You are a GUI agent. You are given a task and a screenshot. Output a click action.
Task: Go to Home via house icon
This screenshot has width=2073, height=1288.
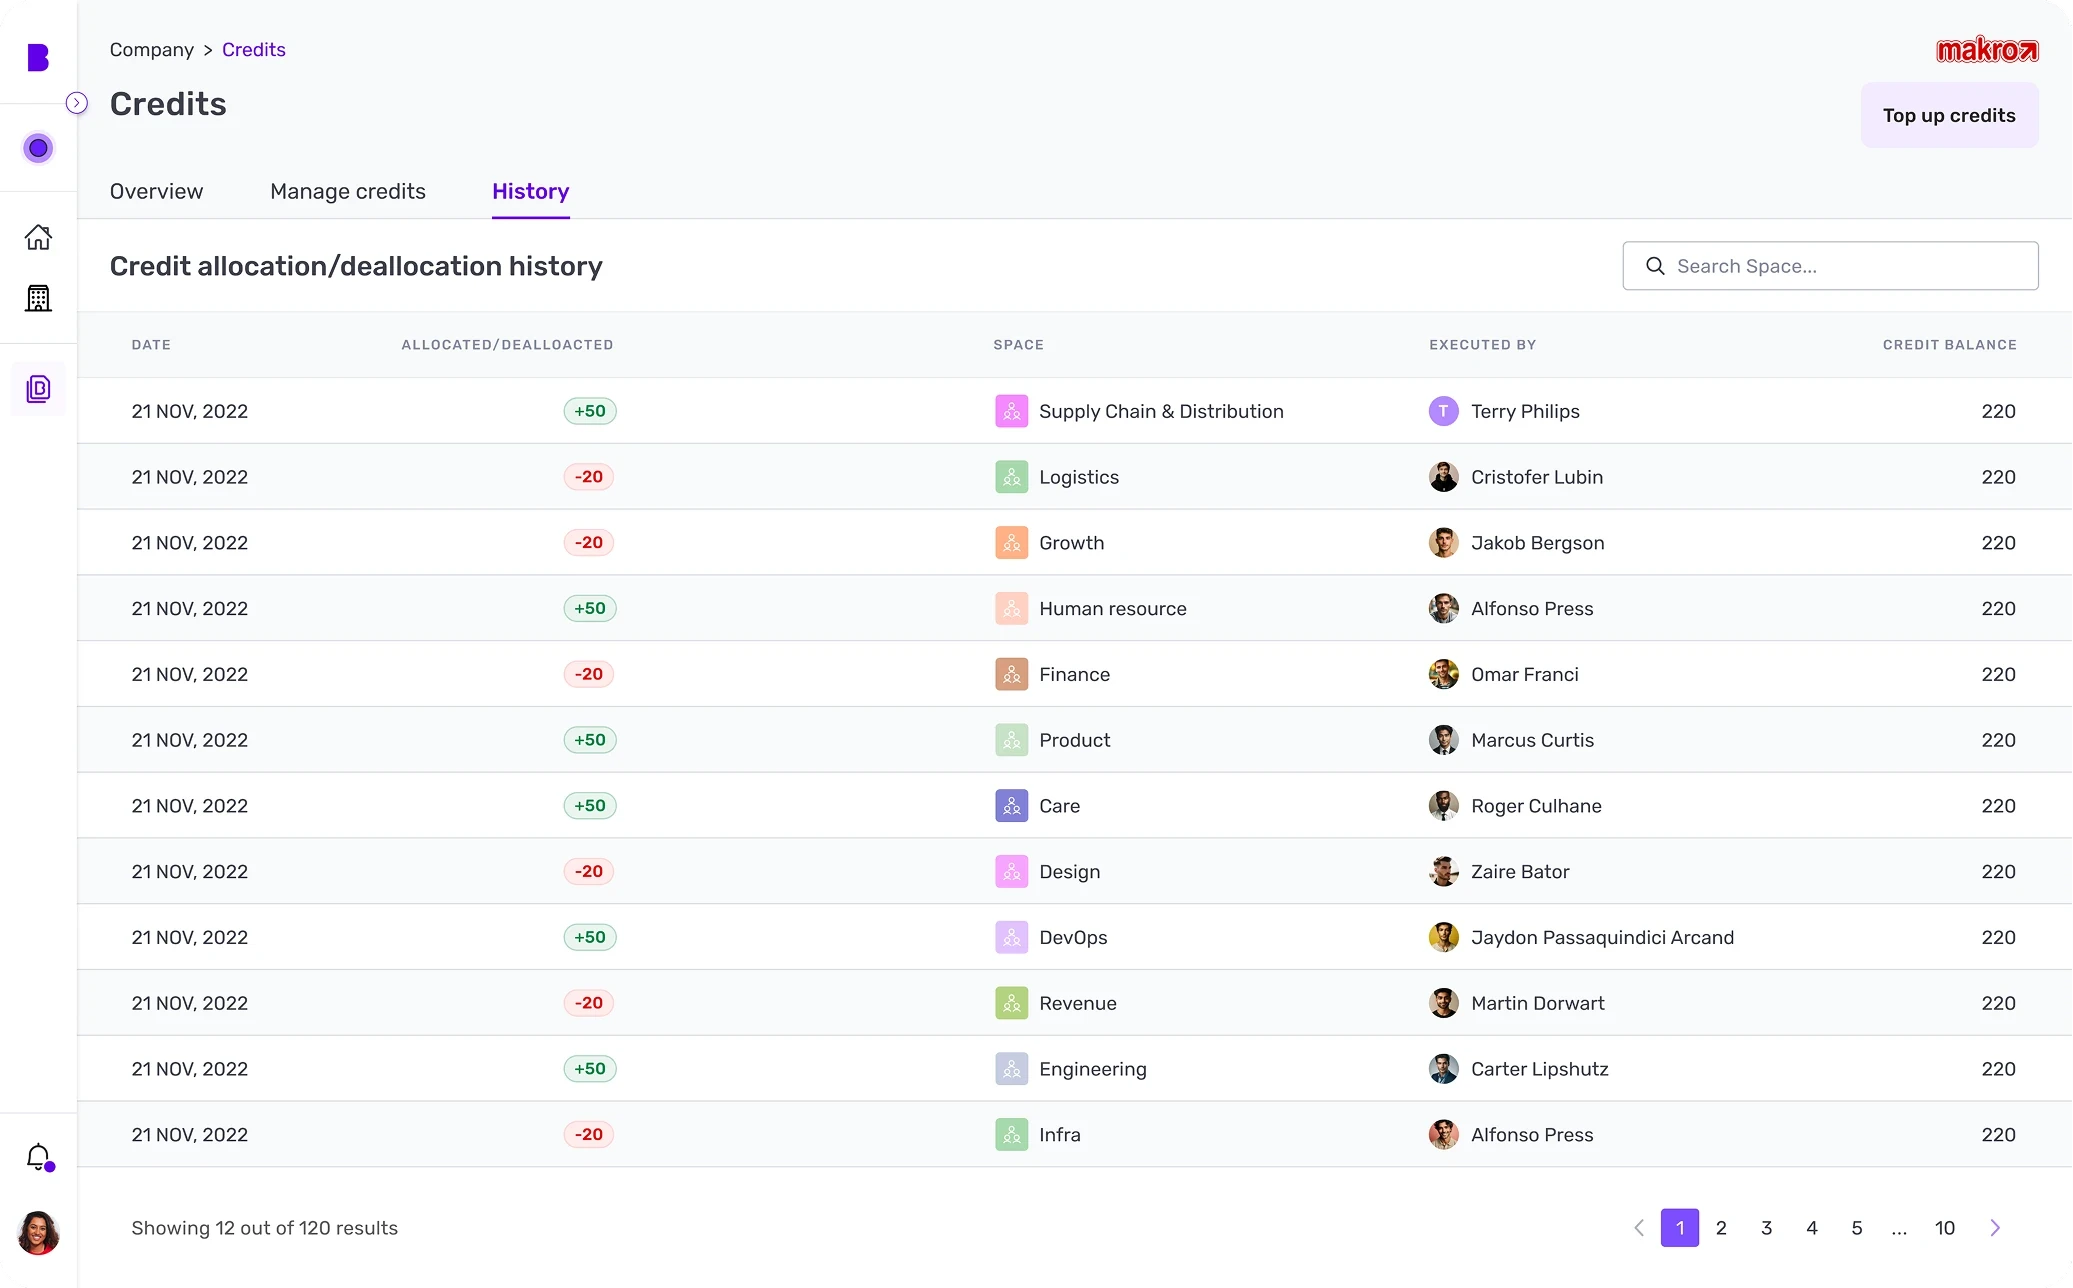pos(38,237)
